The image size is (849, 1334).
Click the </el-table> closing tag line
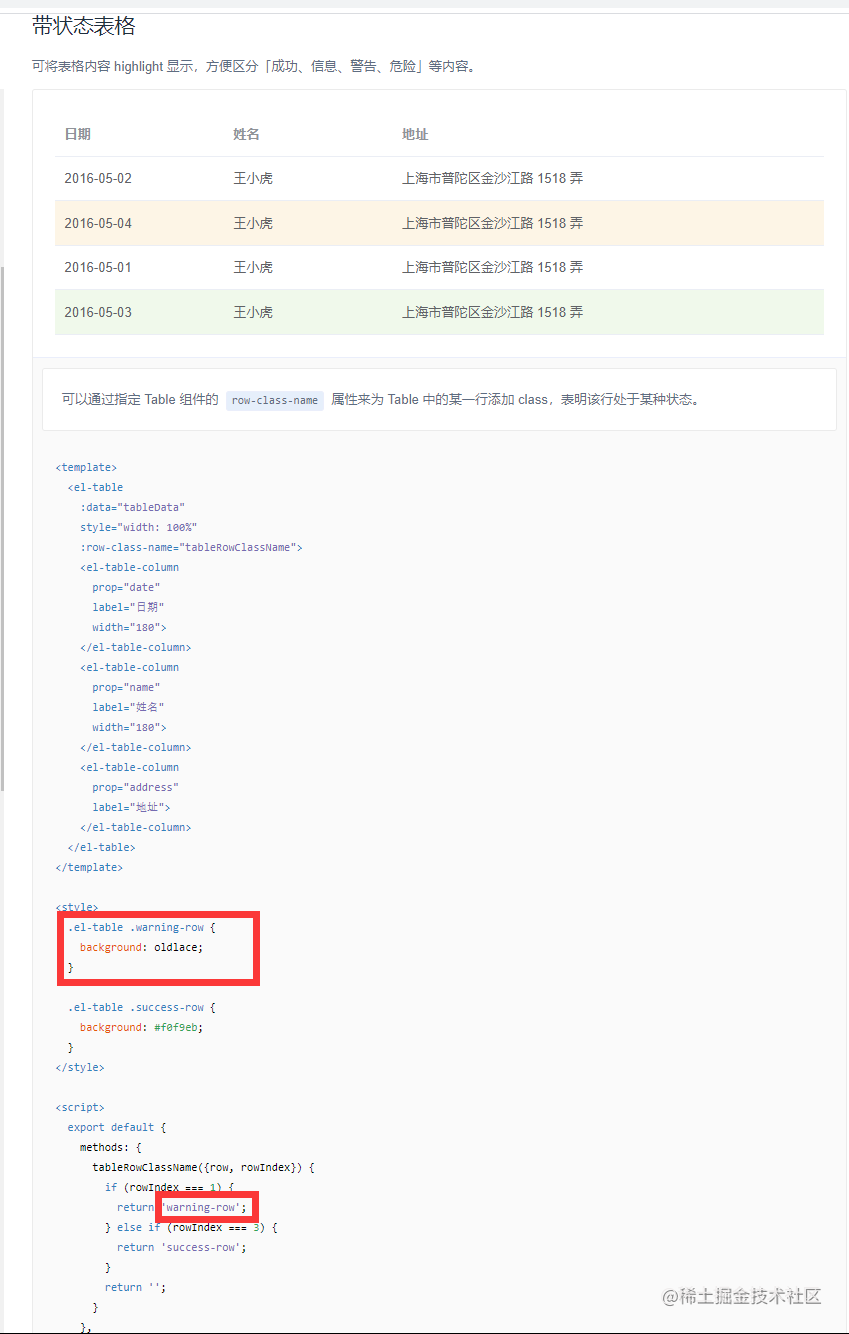pos(102,847)
